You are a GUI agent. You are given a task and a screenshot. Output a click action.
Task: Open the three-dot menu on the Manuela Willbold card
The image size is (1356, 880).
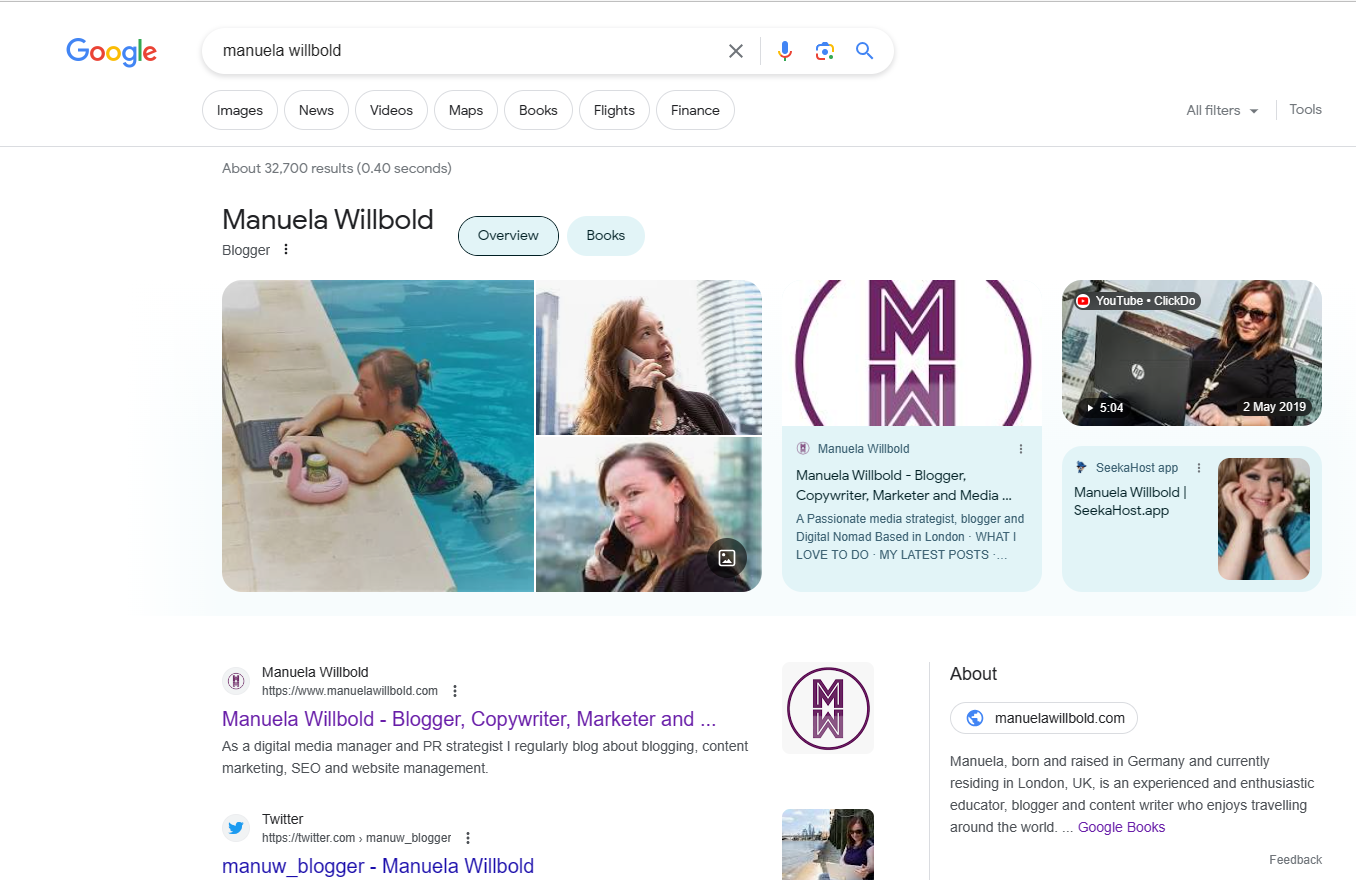pyautogui.click(x=1021, y=449)
